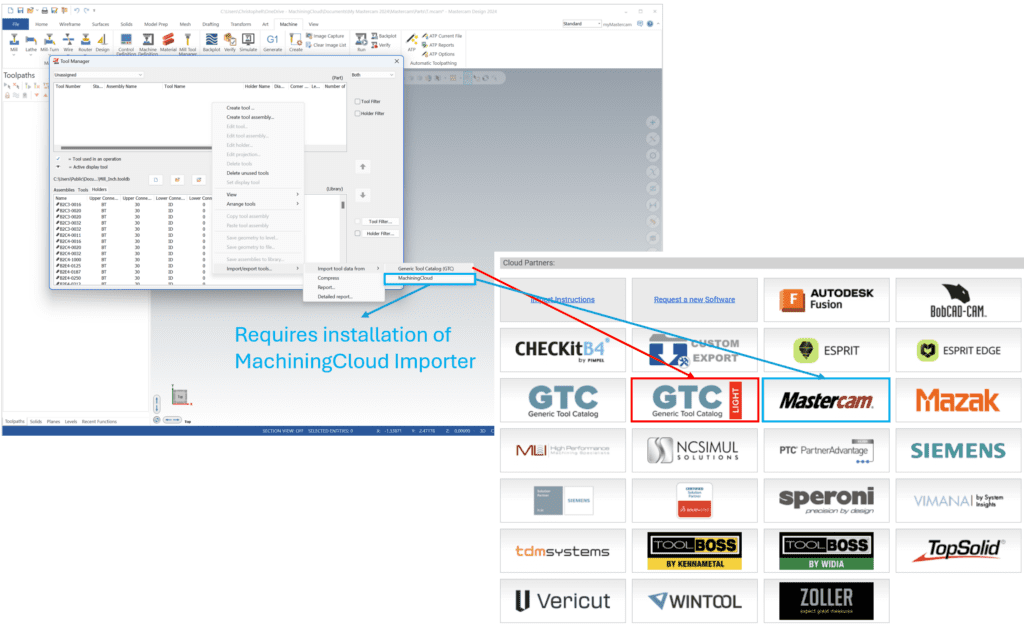Open Machine Definition from the ribbon
The height and width of the screenshot is (627, 1024).
coord(148,43)
